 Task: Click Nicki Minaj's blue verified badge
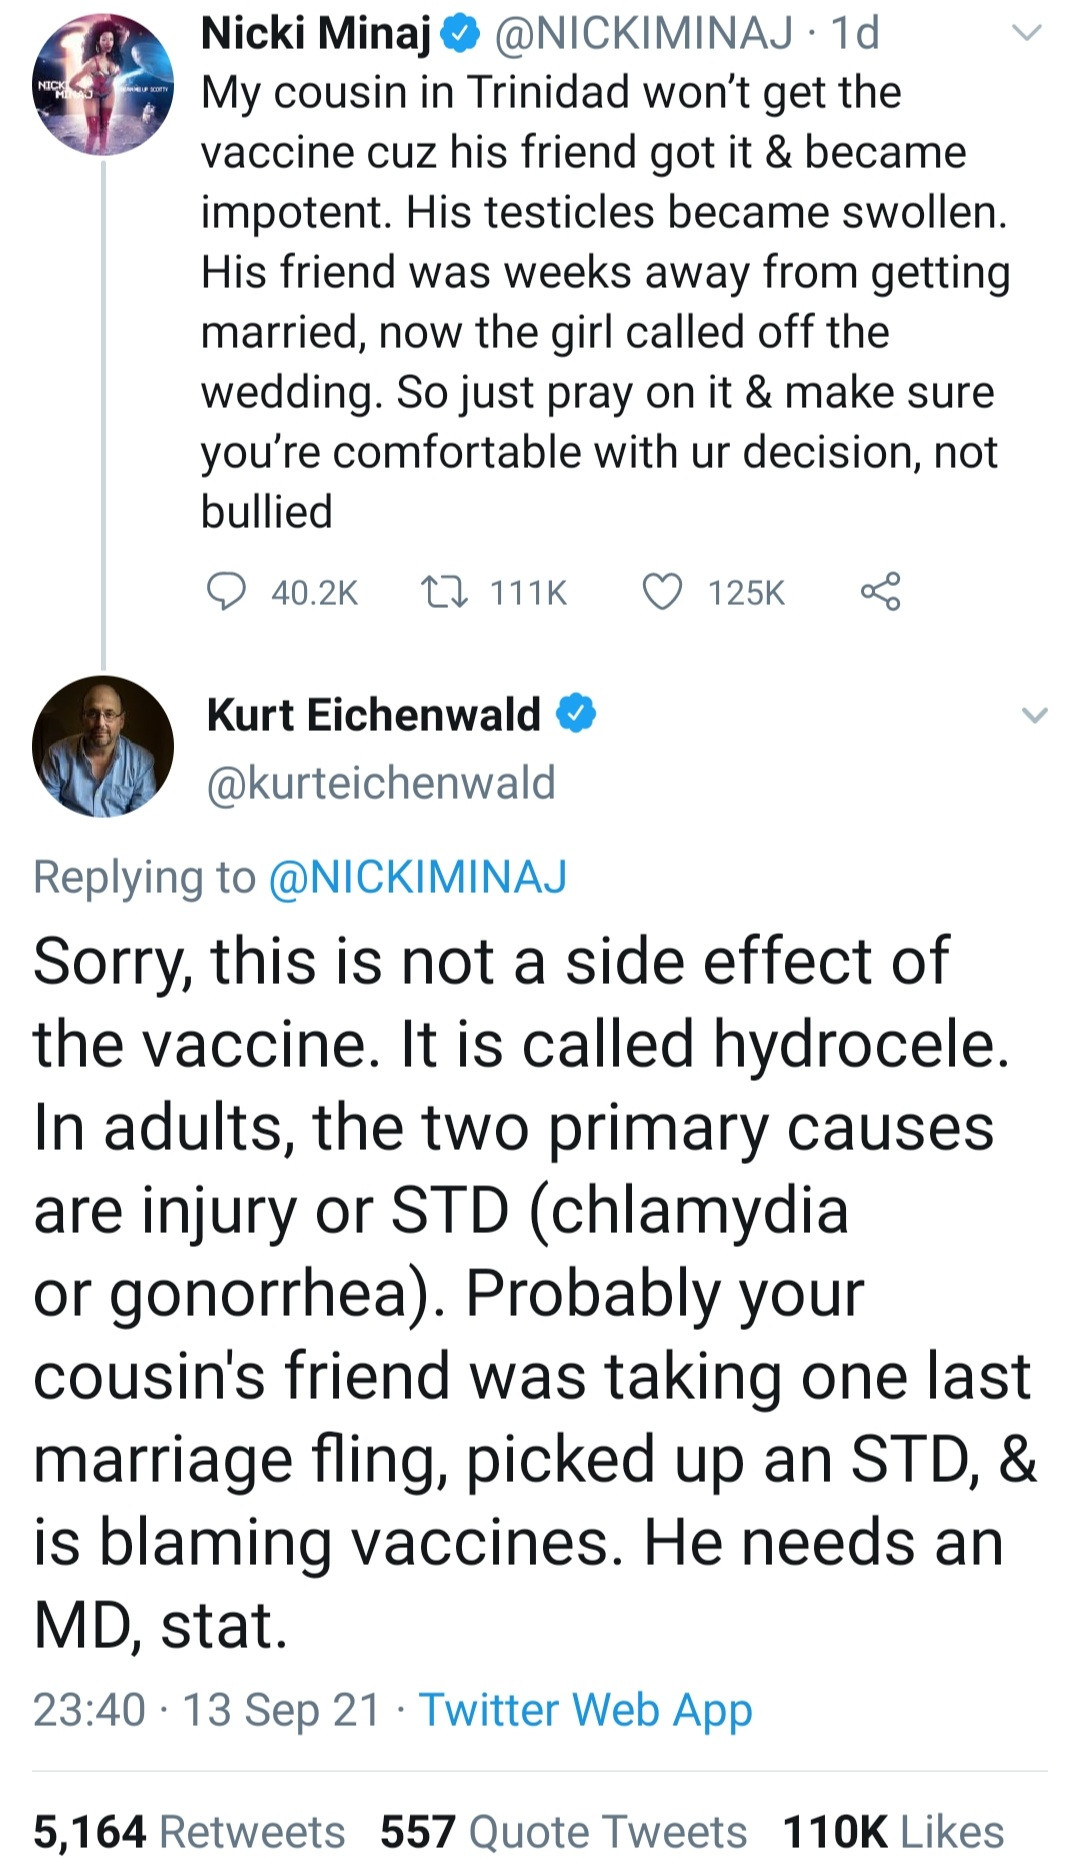click(x=458, y=35)
